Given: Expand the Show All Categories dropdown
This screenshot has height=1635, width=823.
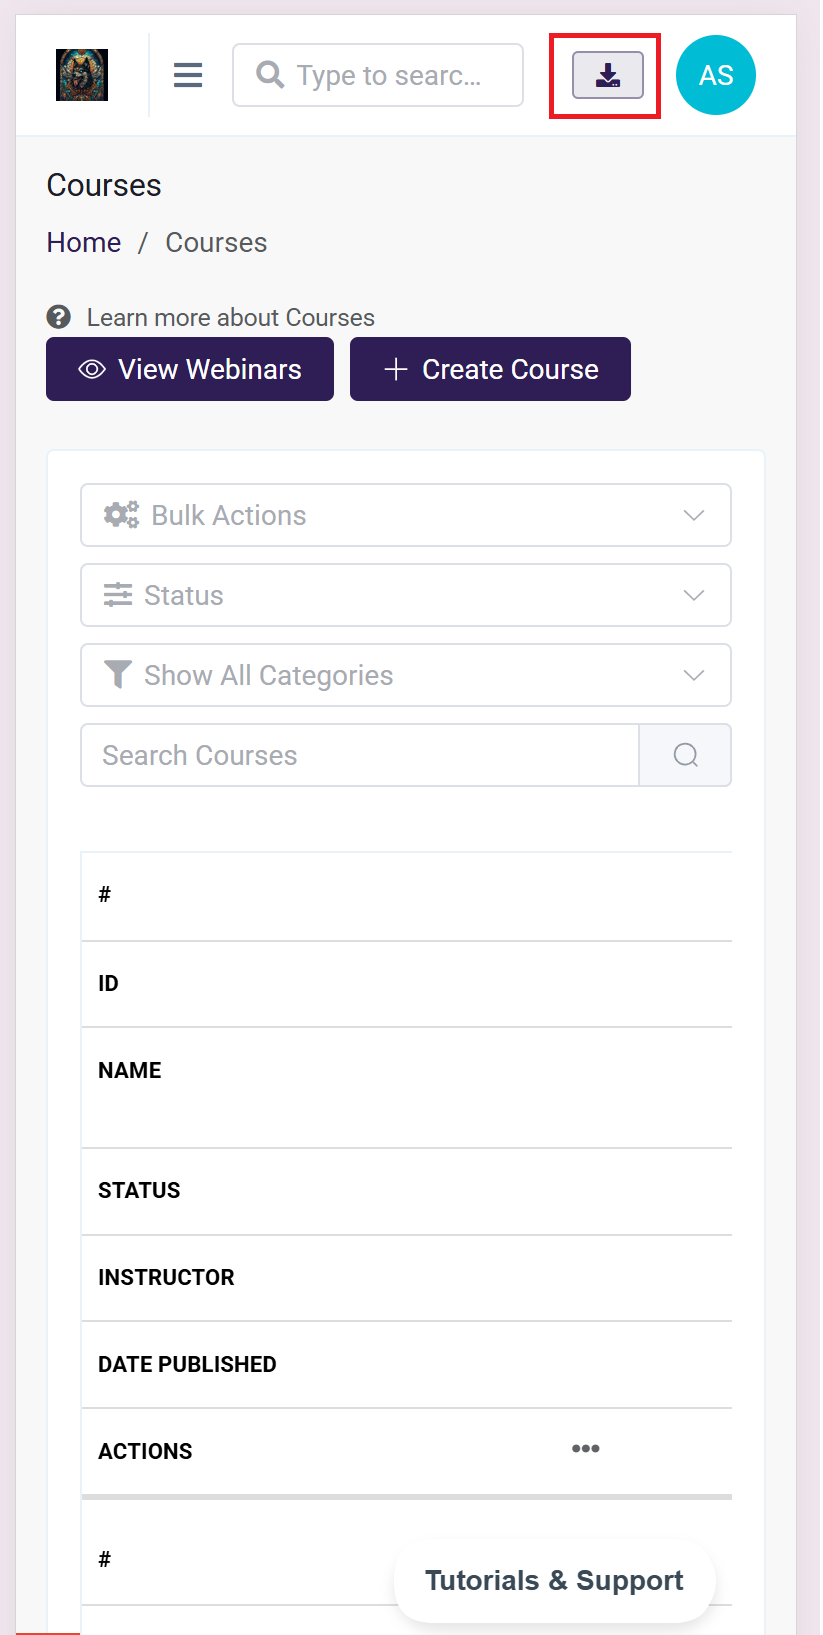Looking at the screenshot, I should (x=405, y=675).
